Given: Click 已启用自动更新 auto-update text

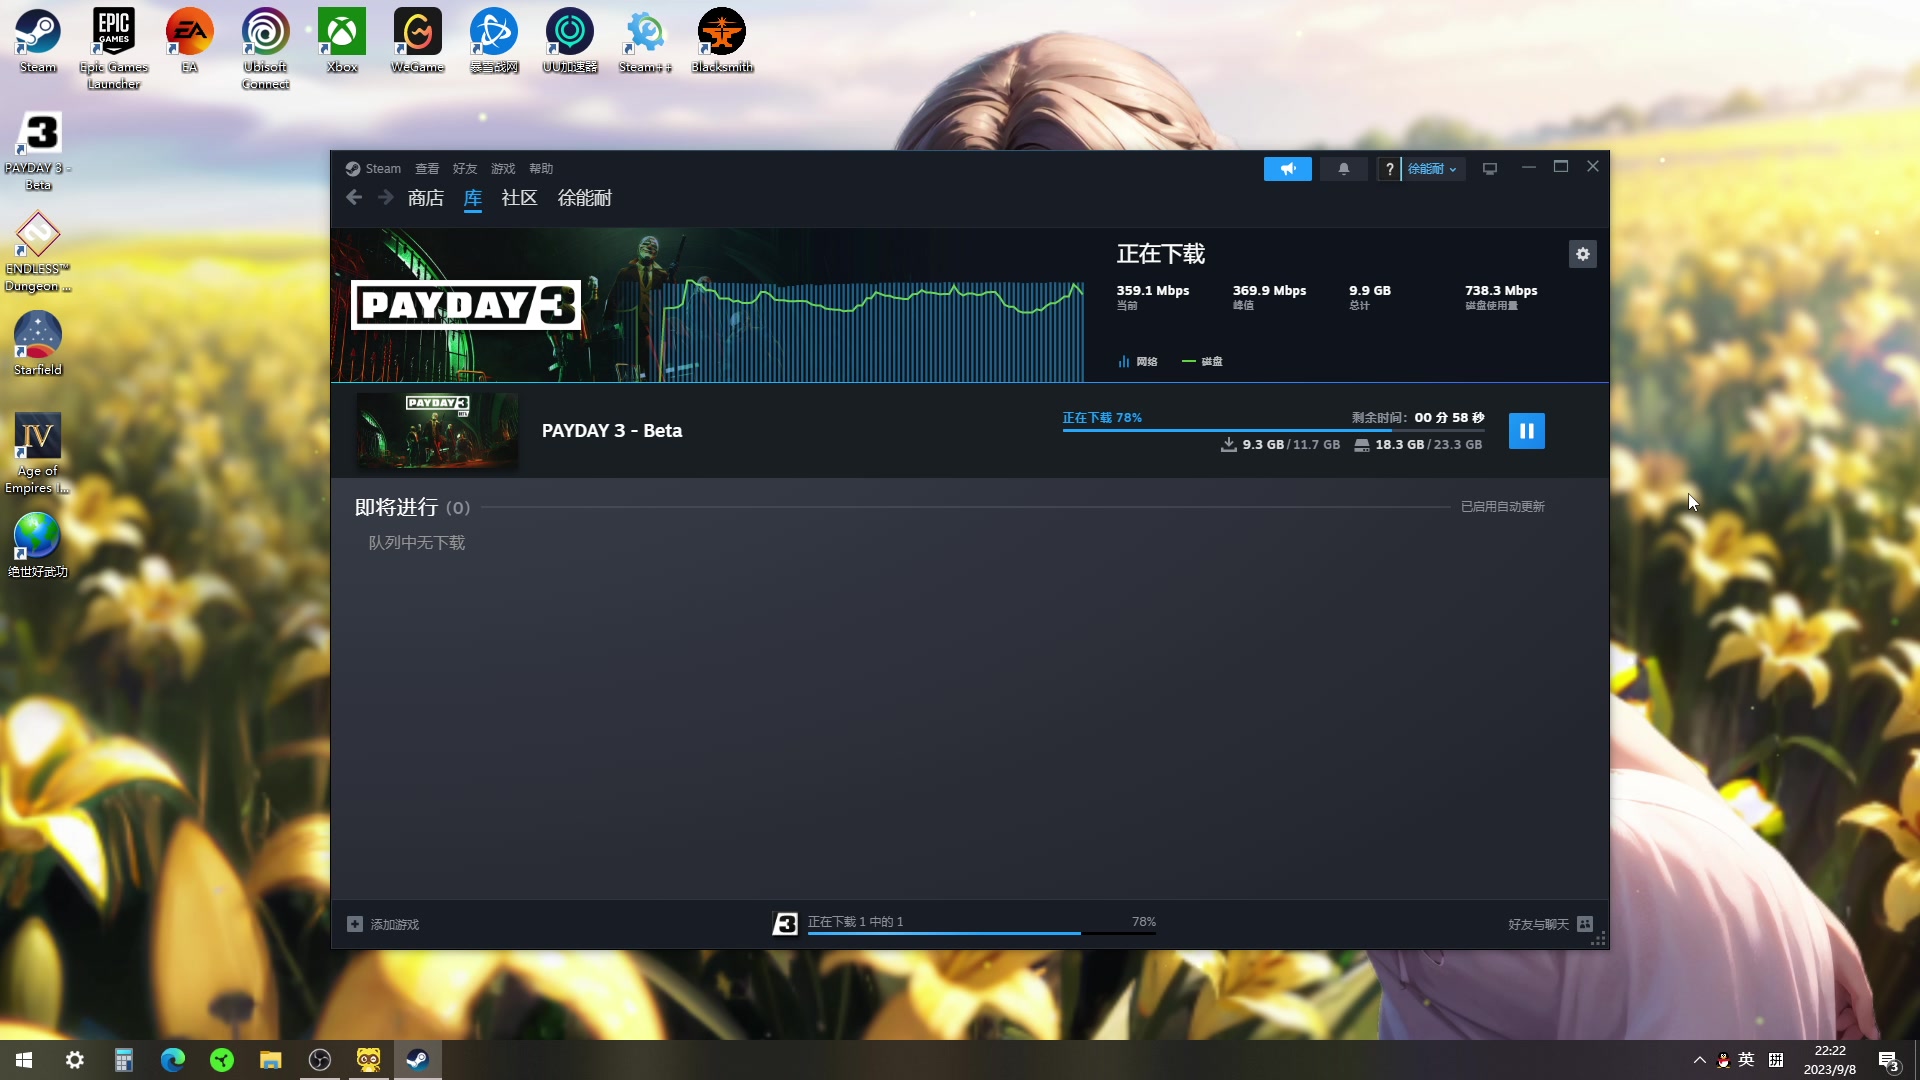Looking at the screenshot, I should 1502,507.
